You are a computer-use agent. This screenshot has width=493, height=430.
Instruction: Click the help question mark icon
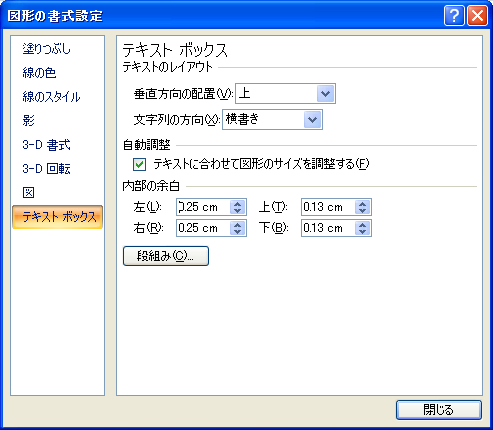point(454,15)
